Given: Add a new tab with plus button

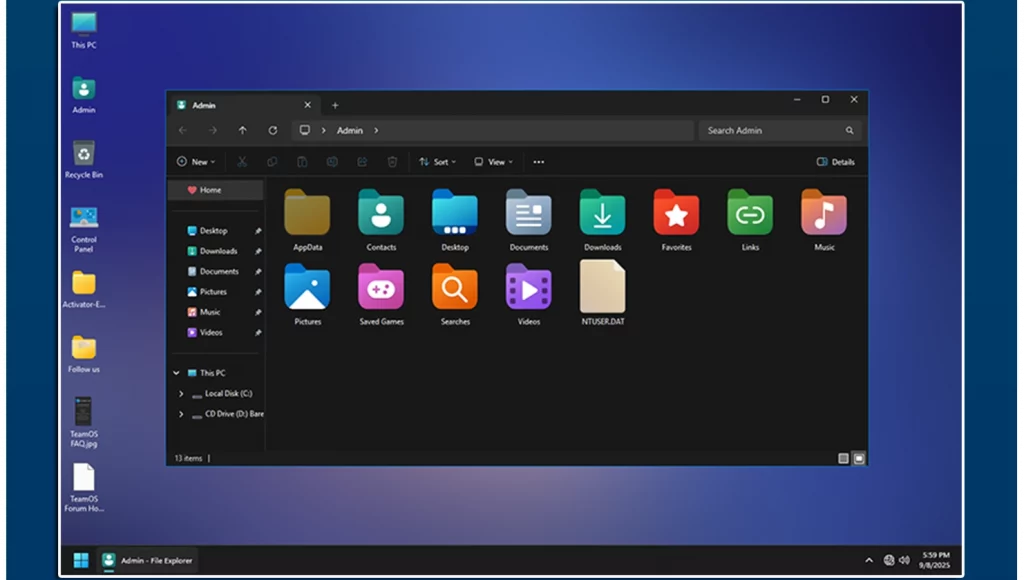Looking at the screenshot, I should [335, 105].
